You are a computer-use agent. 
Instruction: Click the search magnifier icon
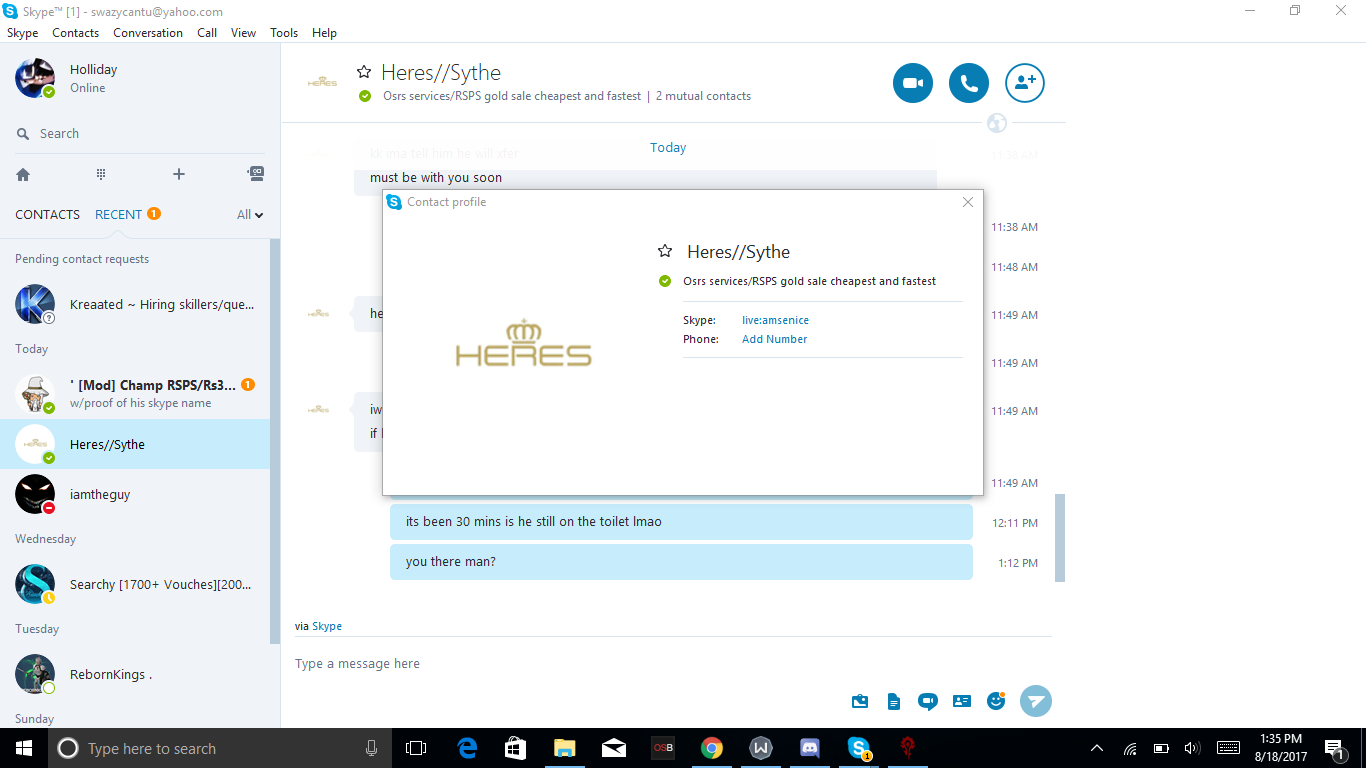[23, 134]
